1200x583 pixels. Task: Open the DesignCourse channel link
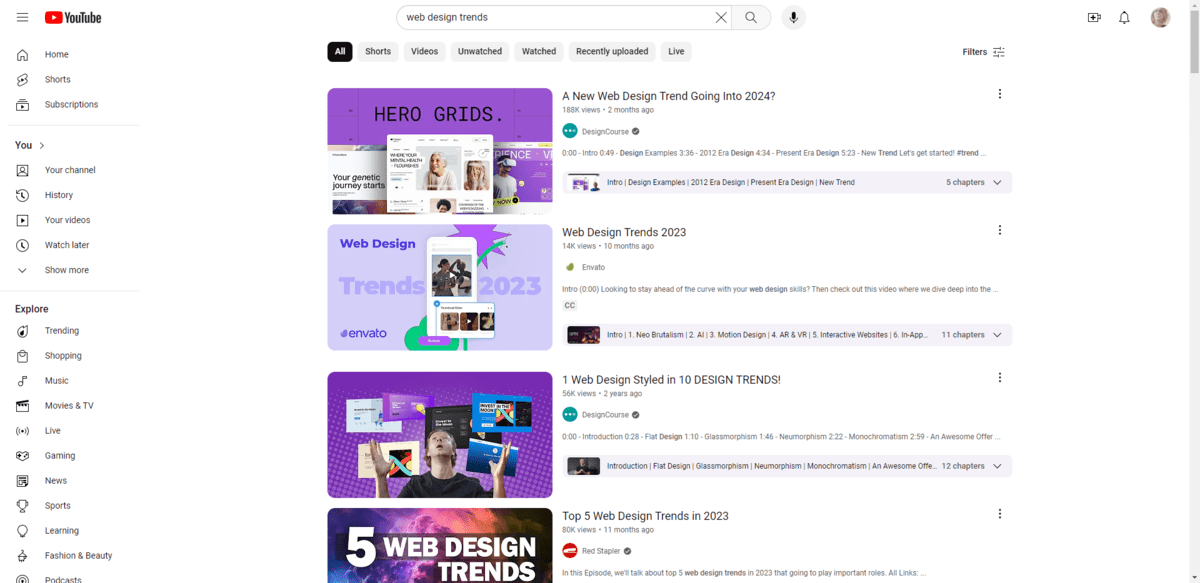click(605, 131)
